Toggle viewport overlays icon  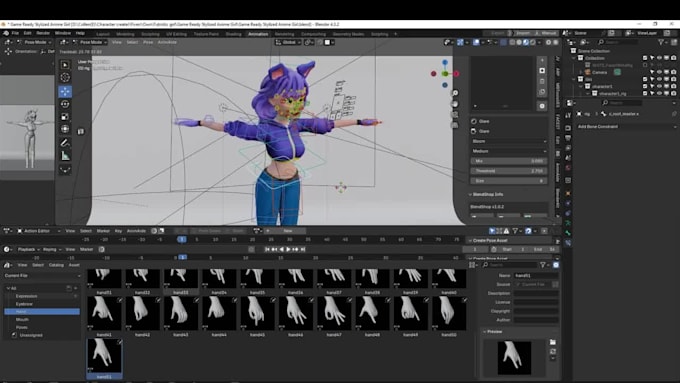click(476, 43)
